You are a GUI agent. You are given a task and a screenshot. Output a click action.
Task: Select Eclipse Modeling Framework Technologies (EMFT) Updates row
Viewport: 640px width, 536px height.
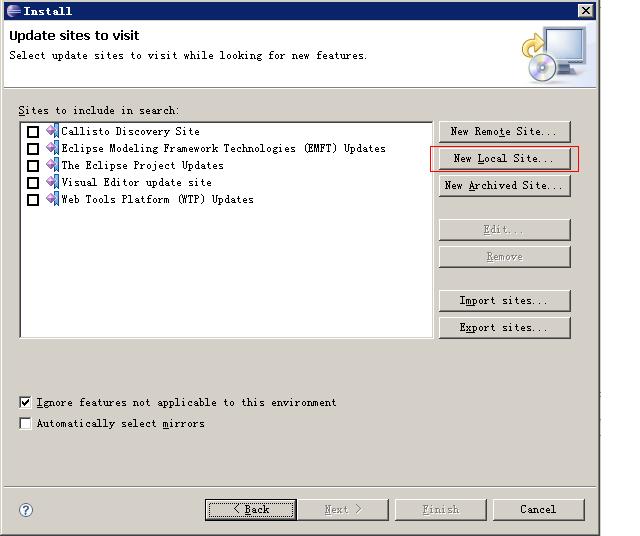[x=223, y=148]
